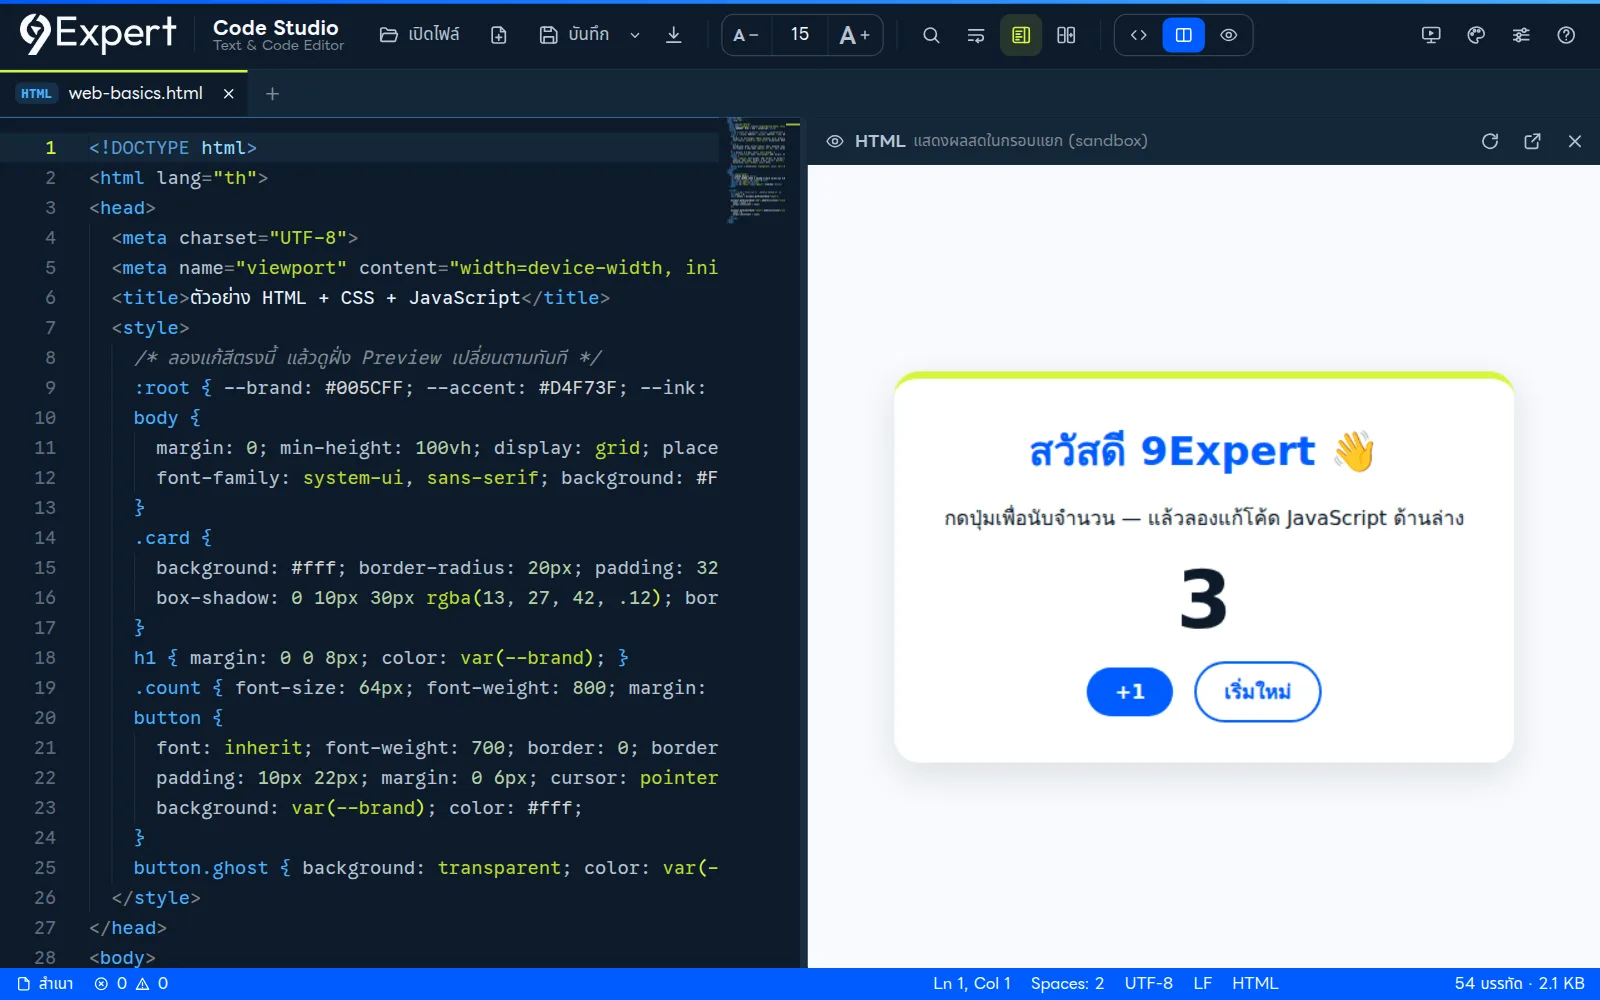The image size is (1600, 1000).
Task: Decrease editor font size with A−
Action: tap(746, 35)
